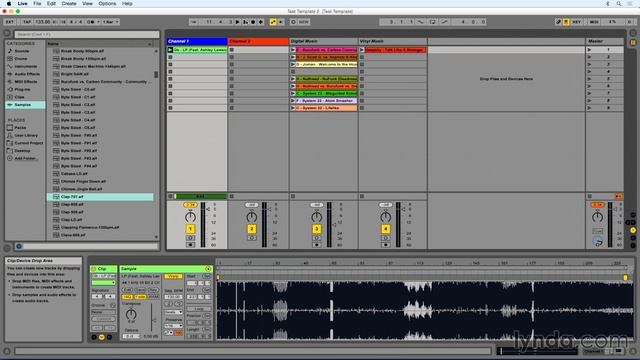This screenshot has height=360, width=640.
Task: Open the Options menu
Action: point(107,3)
